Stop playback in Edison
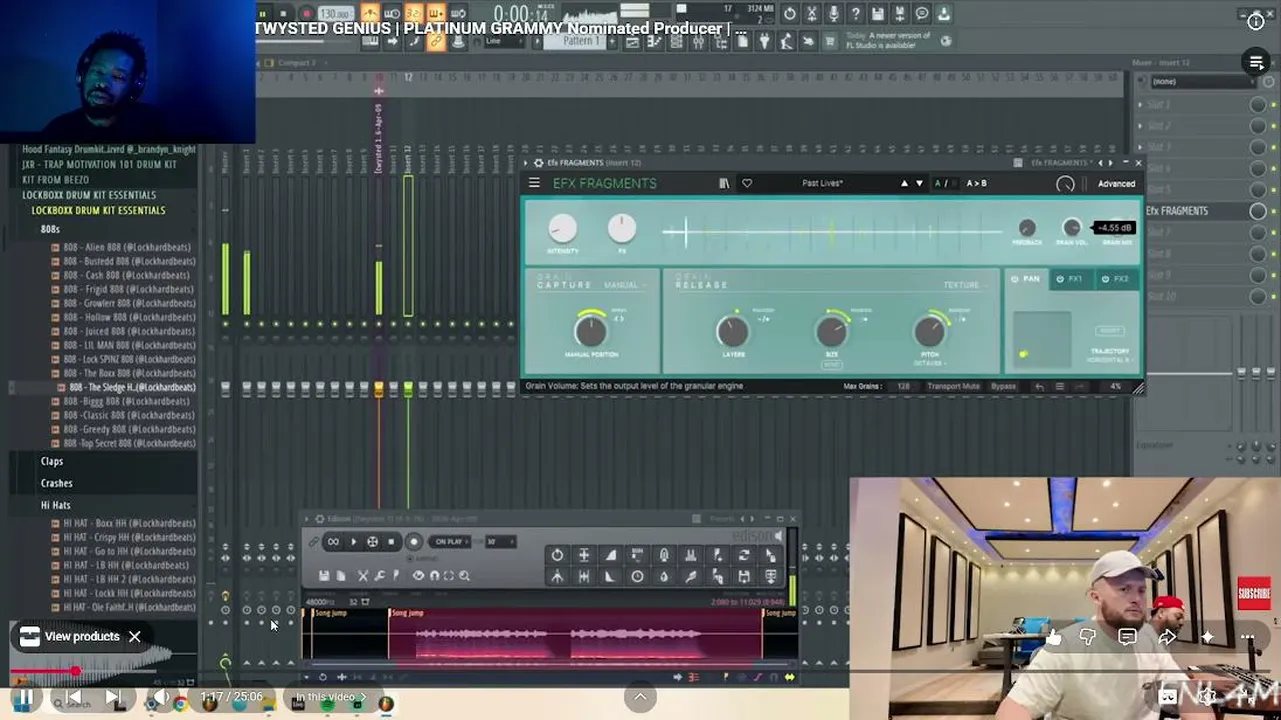 tap(391, 542)
